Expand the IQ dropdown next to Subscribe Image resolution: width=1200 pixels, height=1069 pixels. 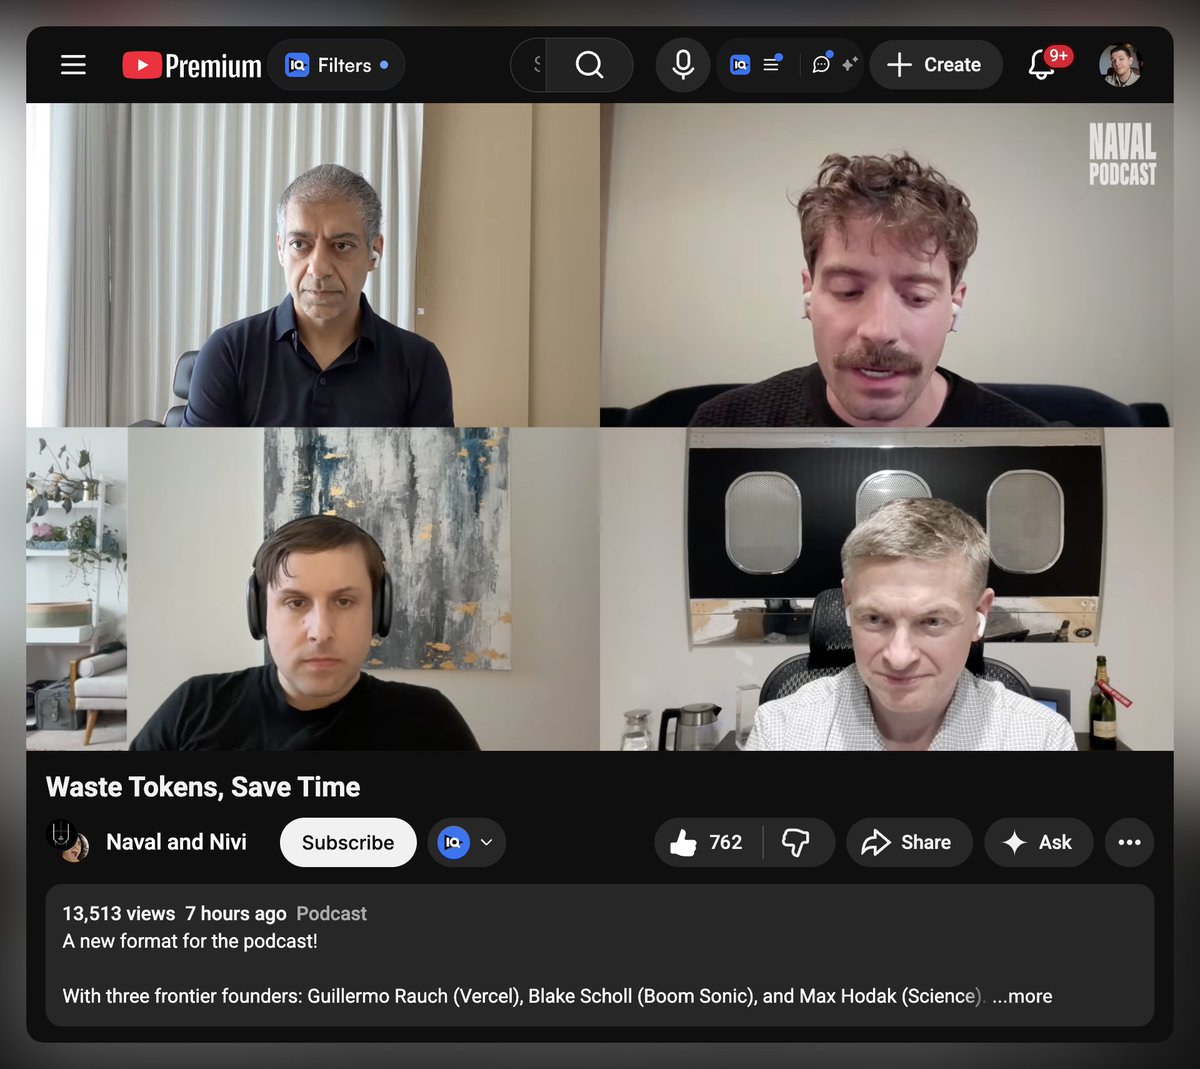(467, 842)
